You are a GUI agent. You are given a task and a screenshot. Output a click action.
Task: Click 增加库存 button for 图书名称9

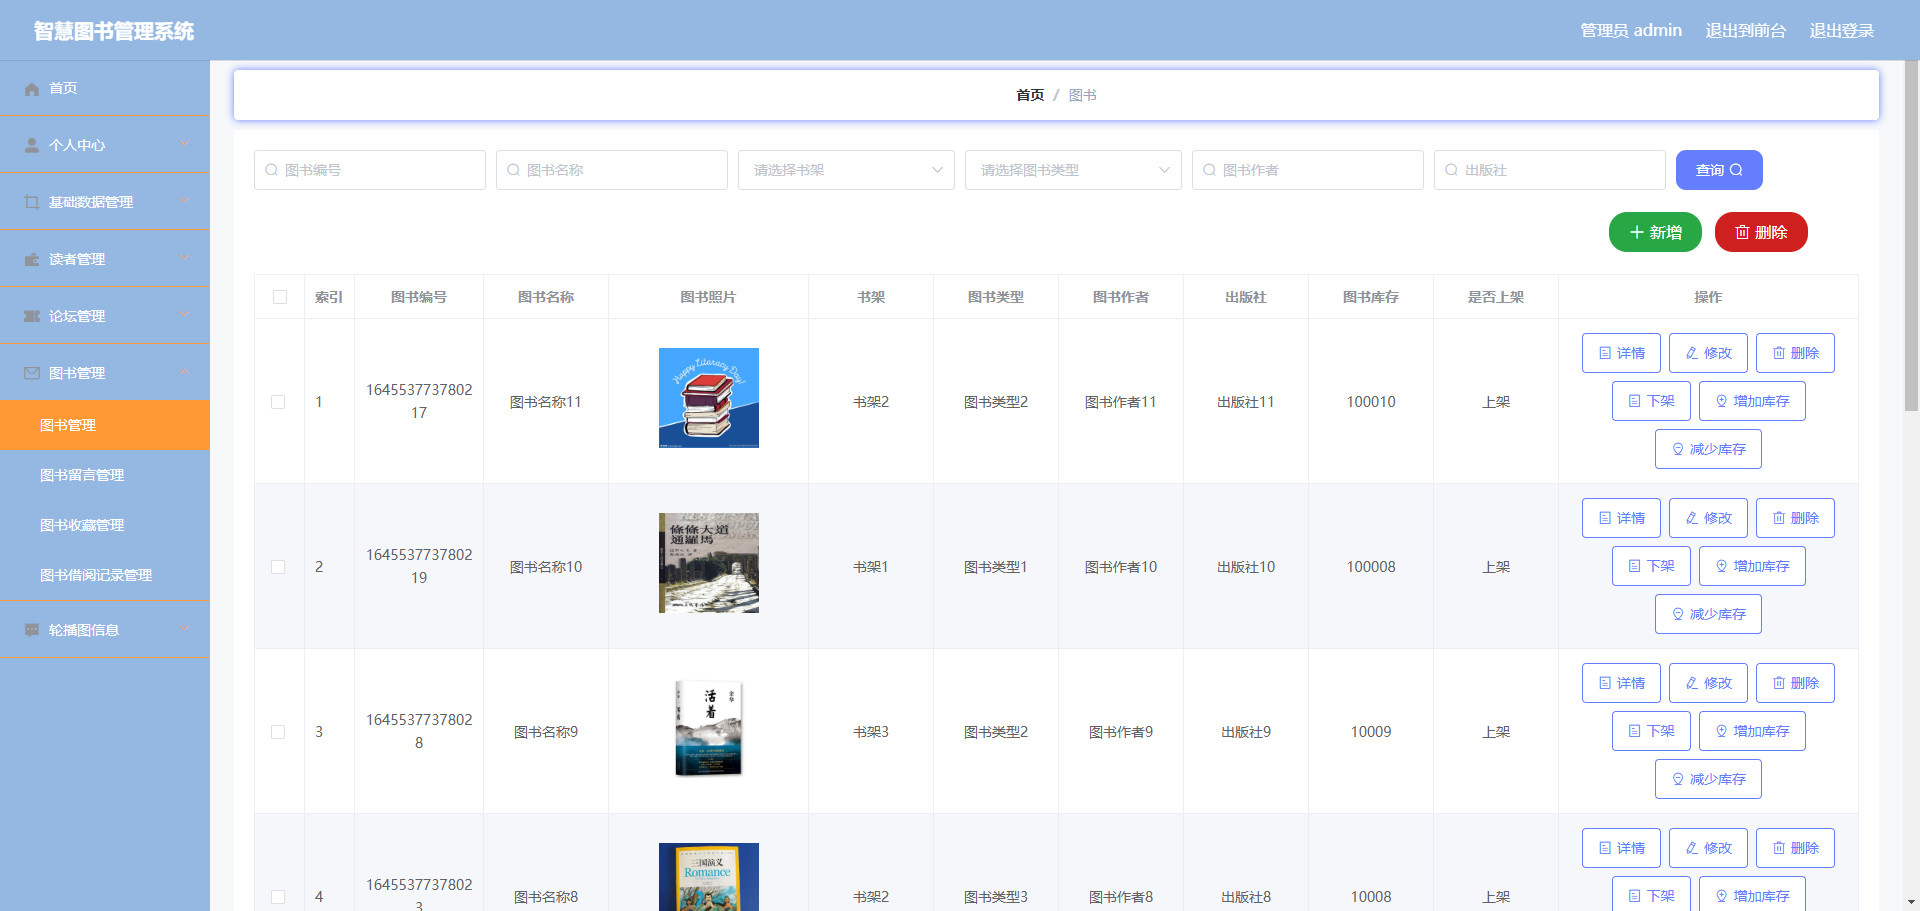pos(1752,731)
